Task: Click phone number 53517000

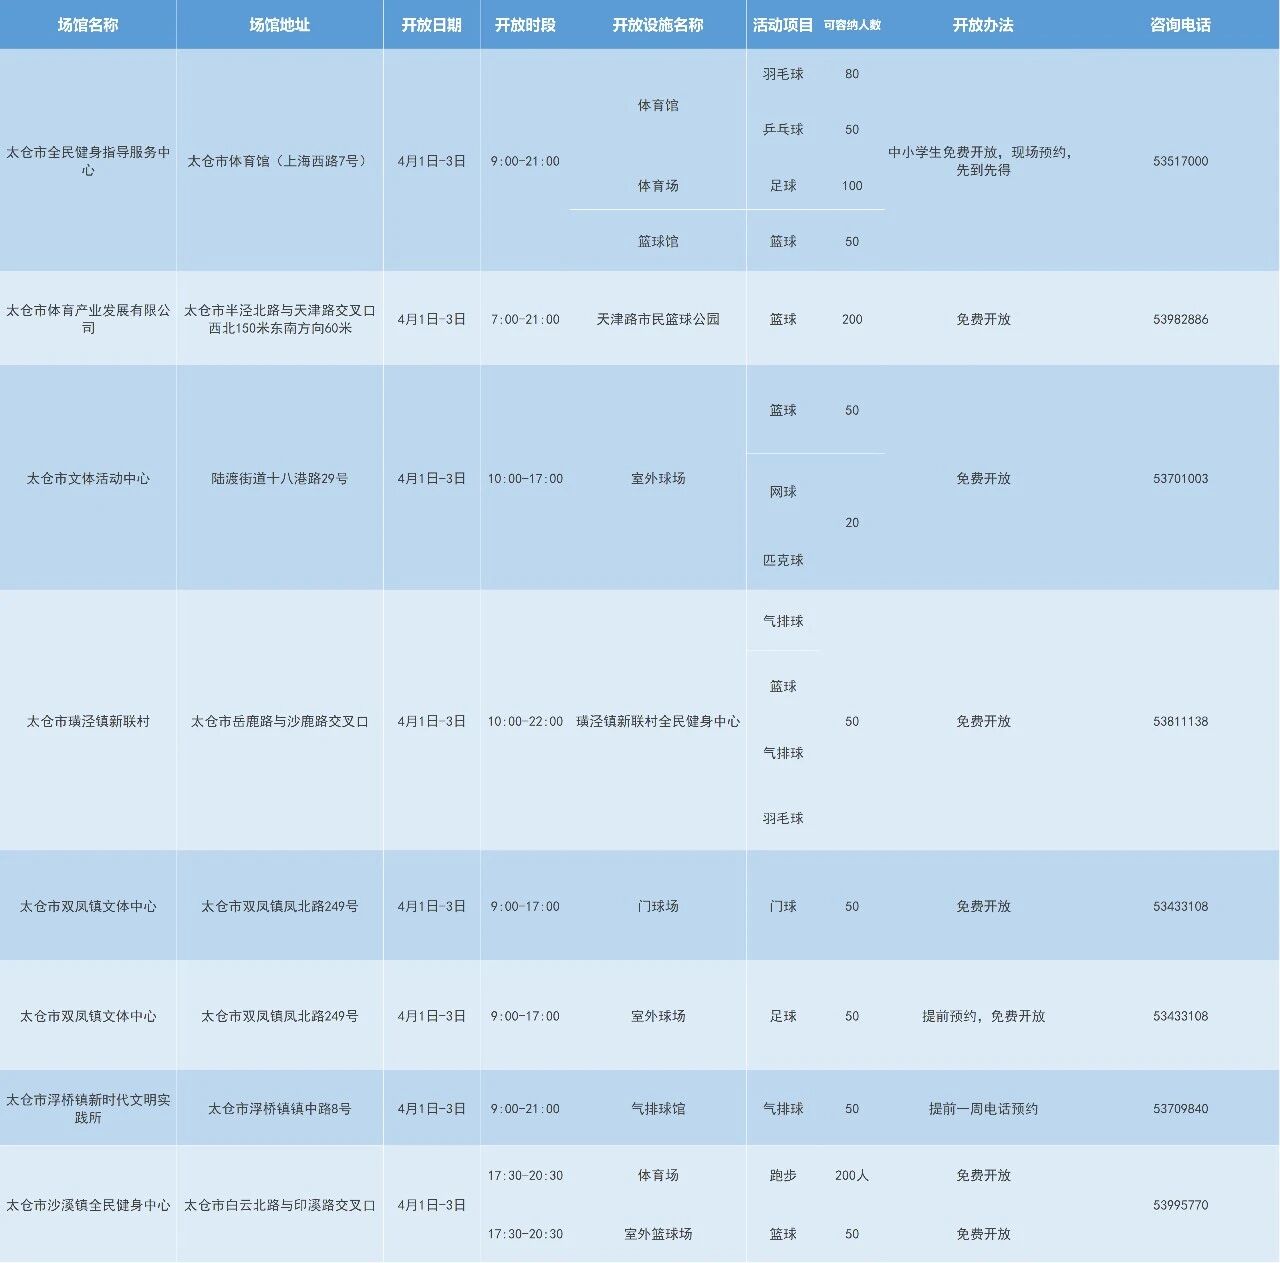Action: click(1180, 161)
